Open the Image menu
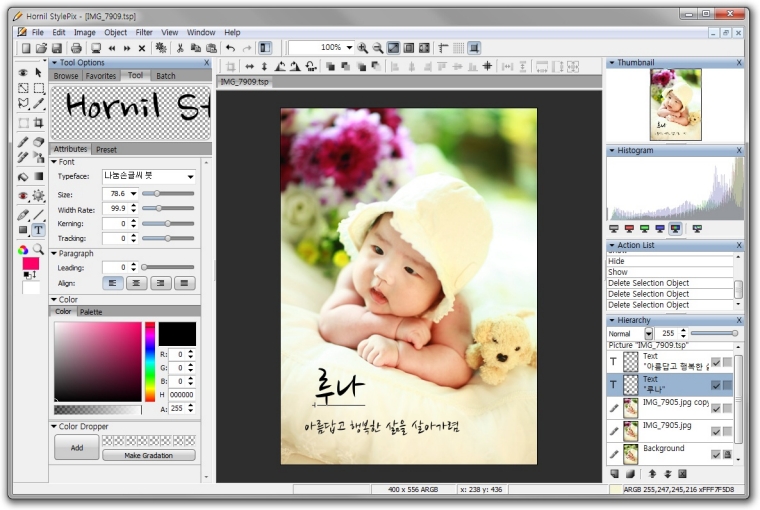This screenshot has width=760, height=510. 85,32
